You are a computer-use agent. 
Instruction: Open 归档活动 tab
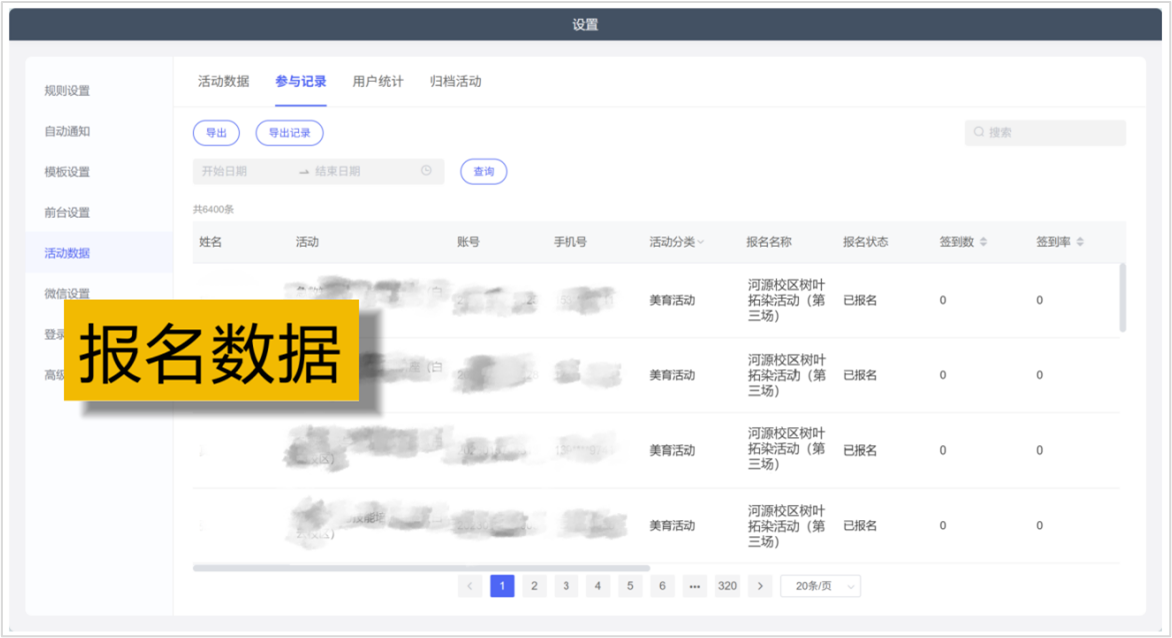coord(455,81)
